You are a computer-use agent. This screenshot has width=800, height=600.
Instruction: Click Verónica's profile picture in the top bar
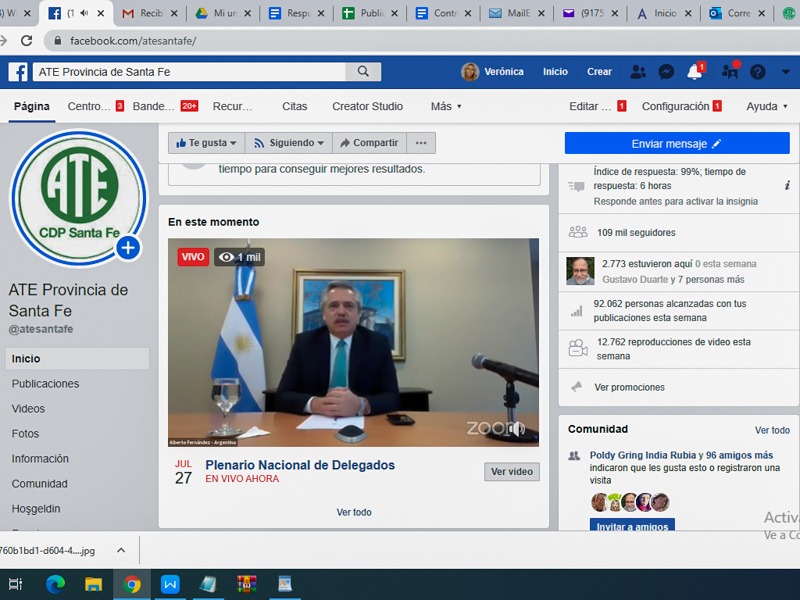click(470, 72)
